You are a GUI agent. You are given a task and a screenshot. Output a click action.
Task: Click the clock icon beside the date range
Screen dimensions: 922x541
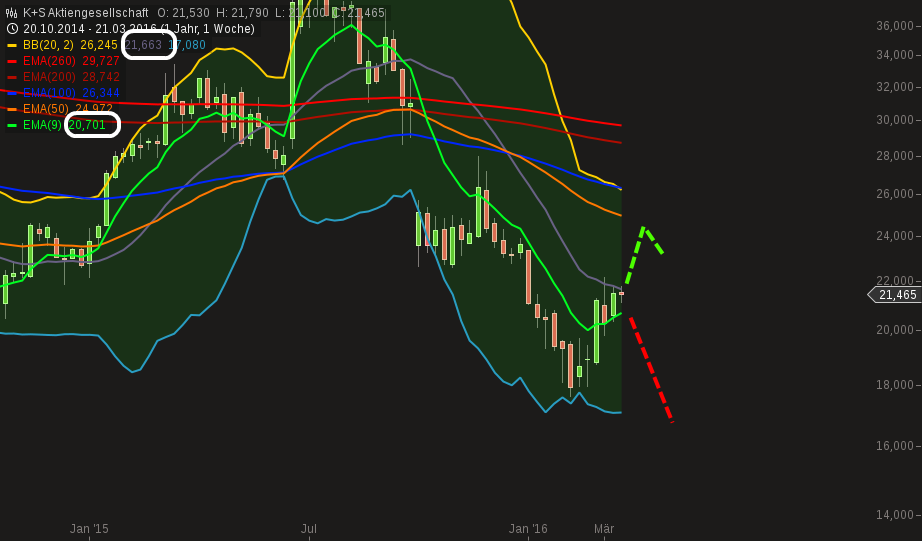click(x=12, y=28)
